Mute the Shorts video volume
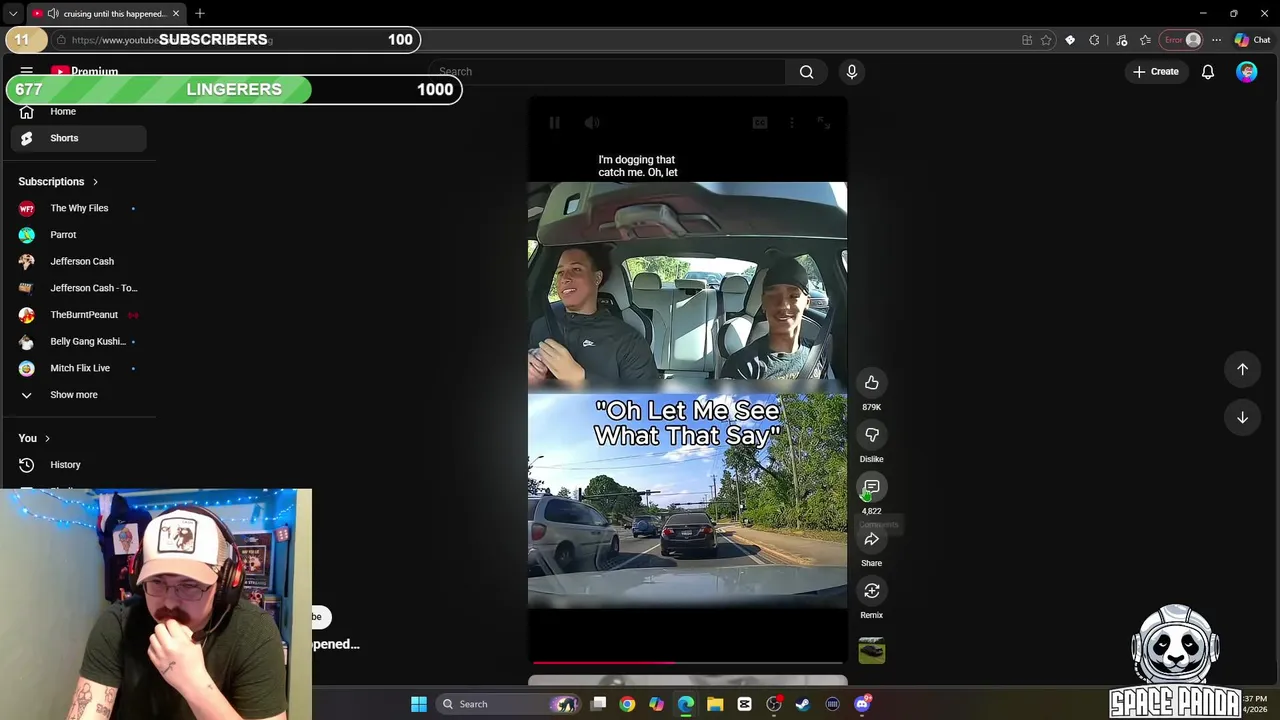The width and height of the screenshot is (1280, 720). pos(592,123)
